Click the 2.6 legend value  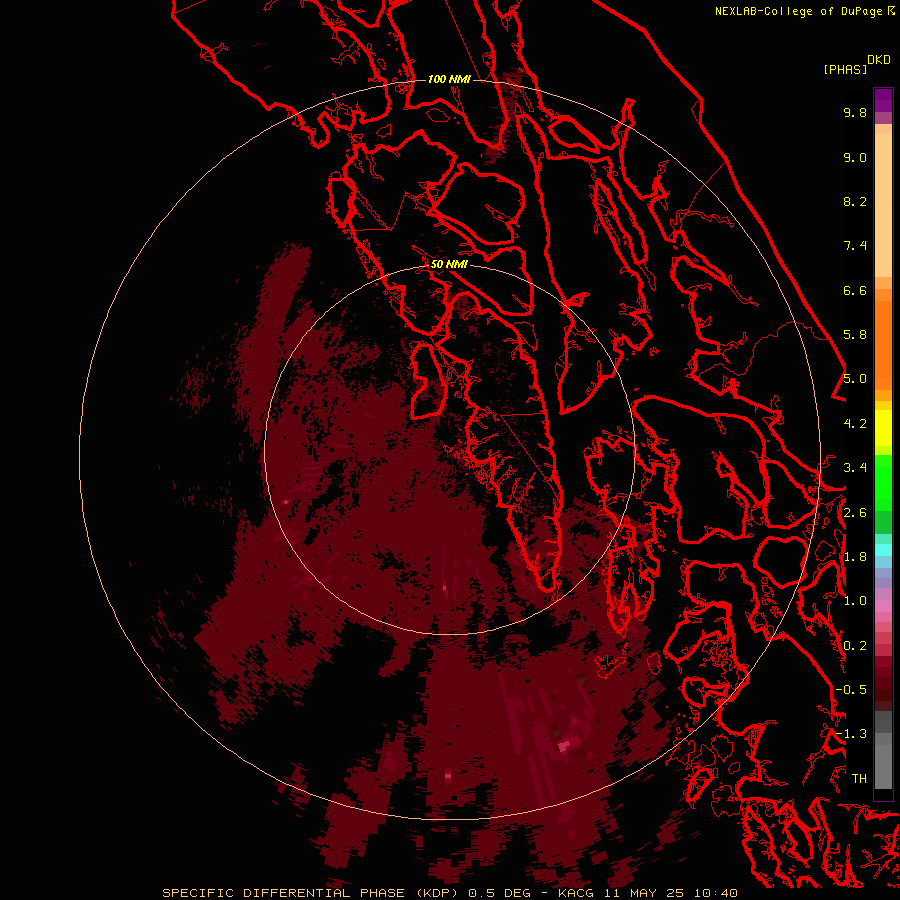pyautogui.click(x=855, y=513)
